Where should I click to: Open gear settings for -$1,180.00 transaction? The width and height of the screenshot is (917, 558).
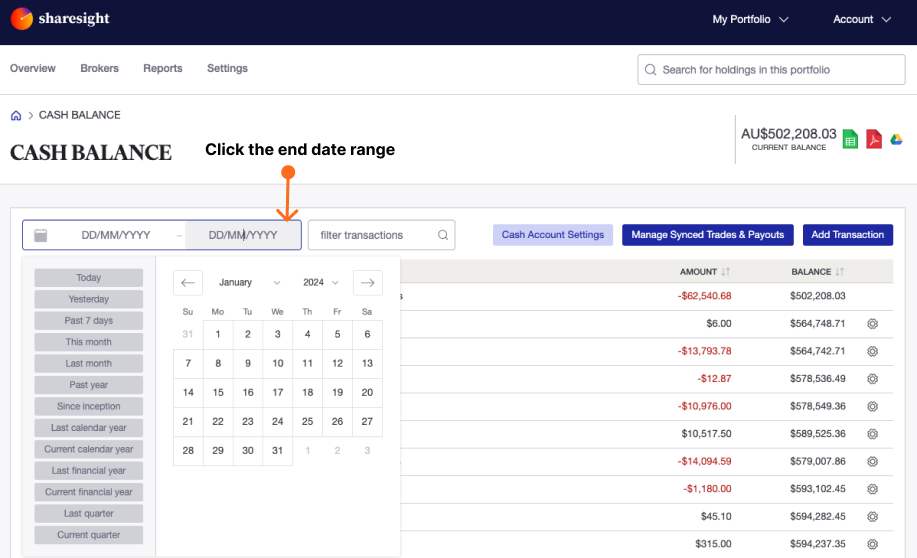point(873,489)
